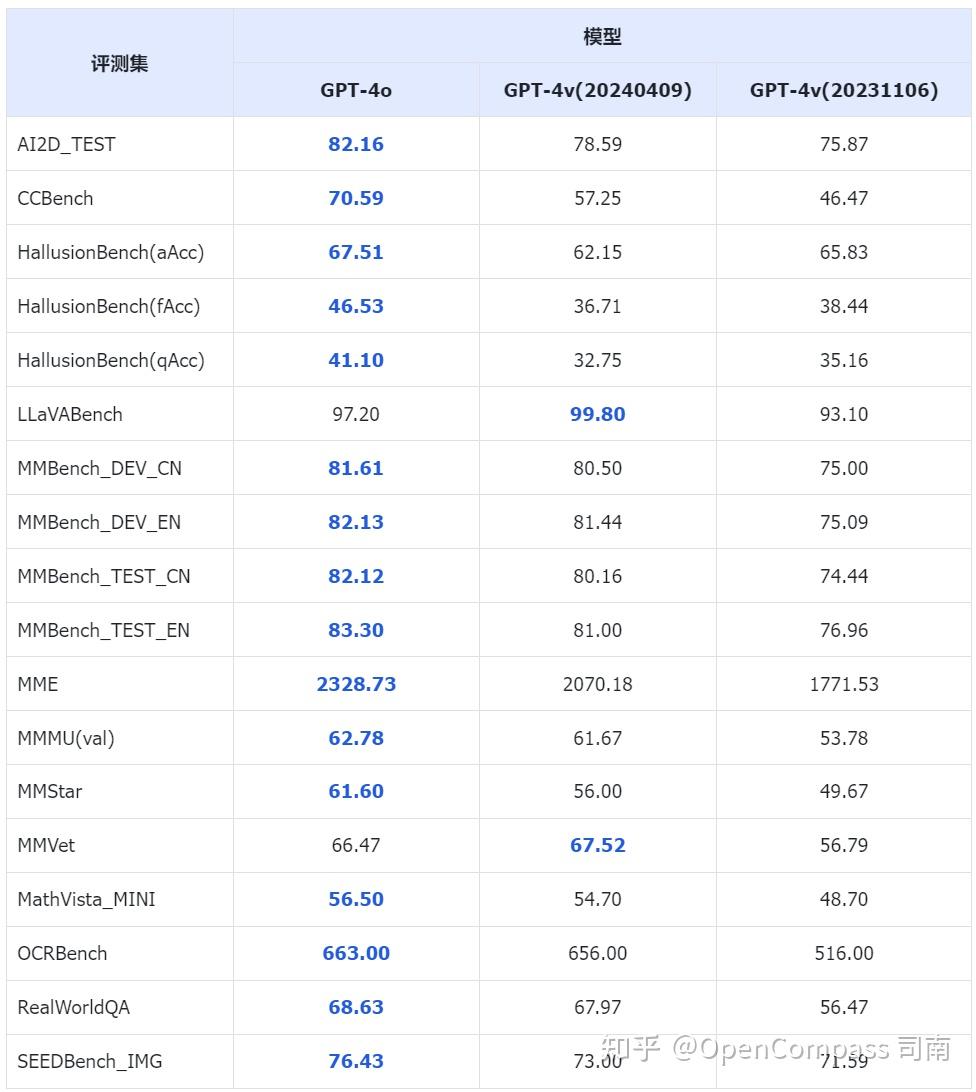Click the SEEDBench_IMG score 76.43
976x1092 pixels.
pos(356,1061)
